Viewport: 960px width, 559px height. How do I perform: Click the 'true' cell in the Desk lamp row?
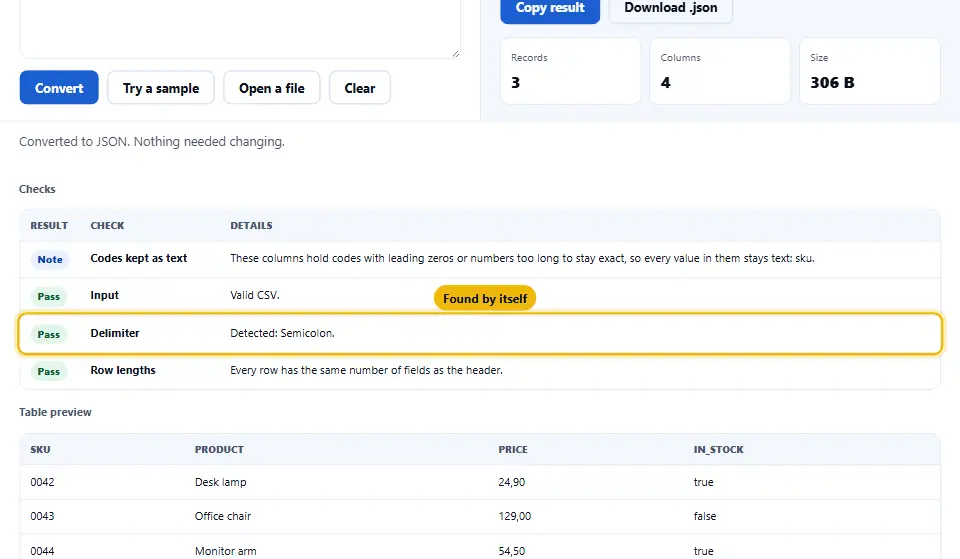tap(703, 482)
